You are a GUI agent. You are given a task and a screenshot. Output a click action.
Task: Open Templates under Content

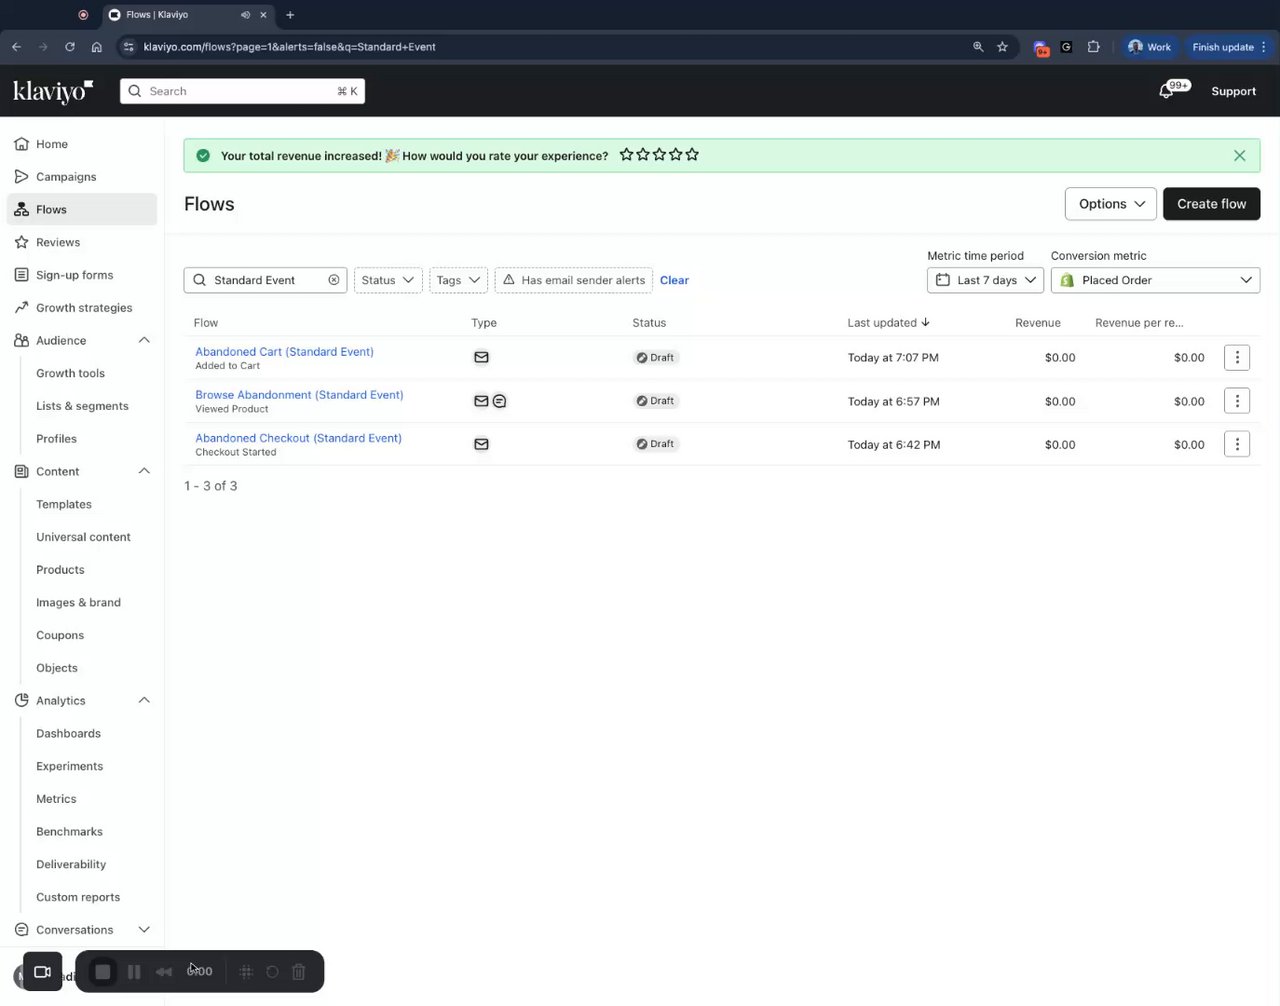pyautogui.click(x=64, y=504)
